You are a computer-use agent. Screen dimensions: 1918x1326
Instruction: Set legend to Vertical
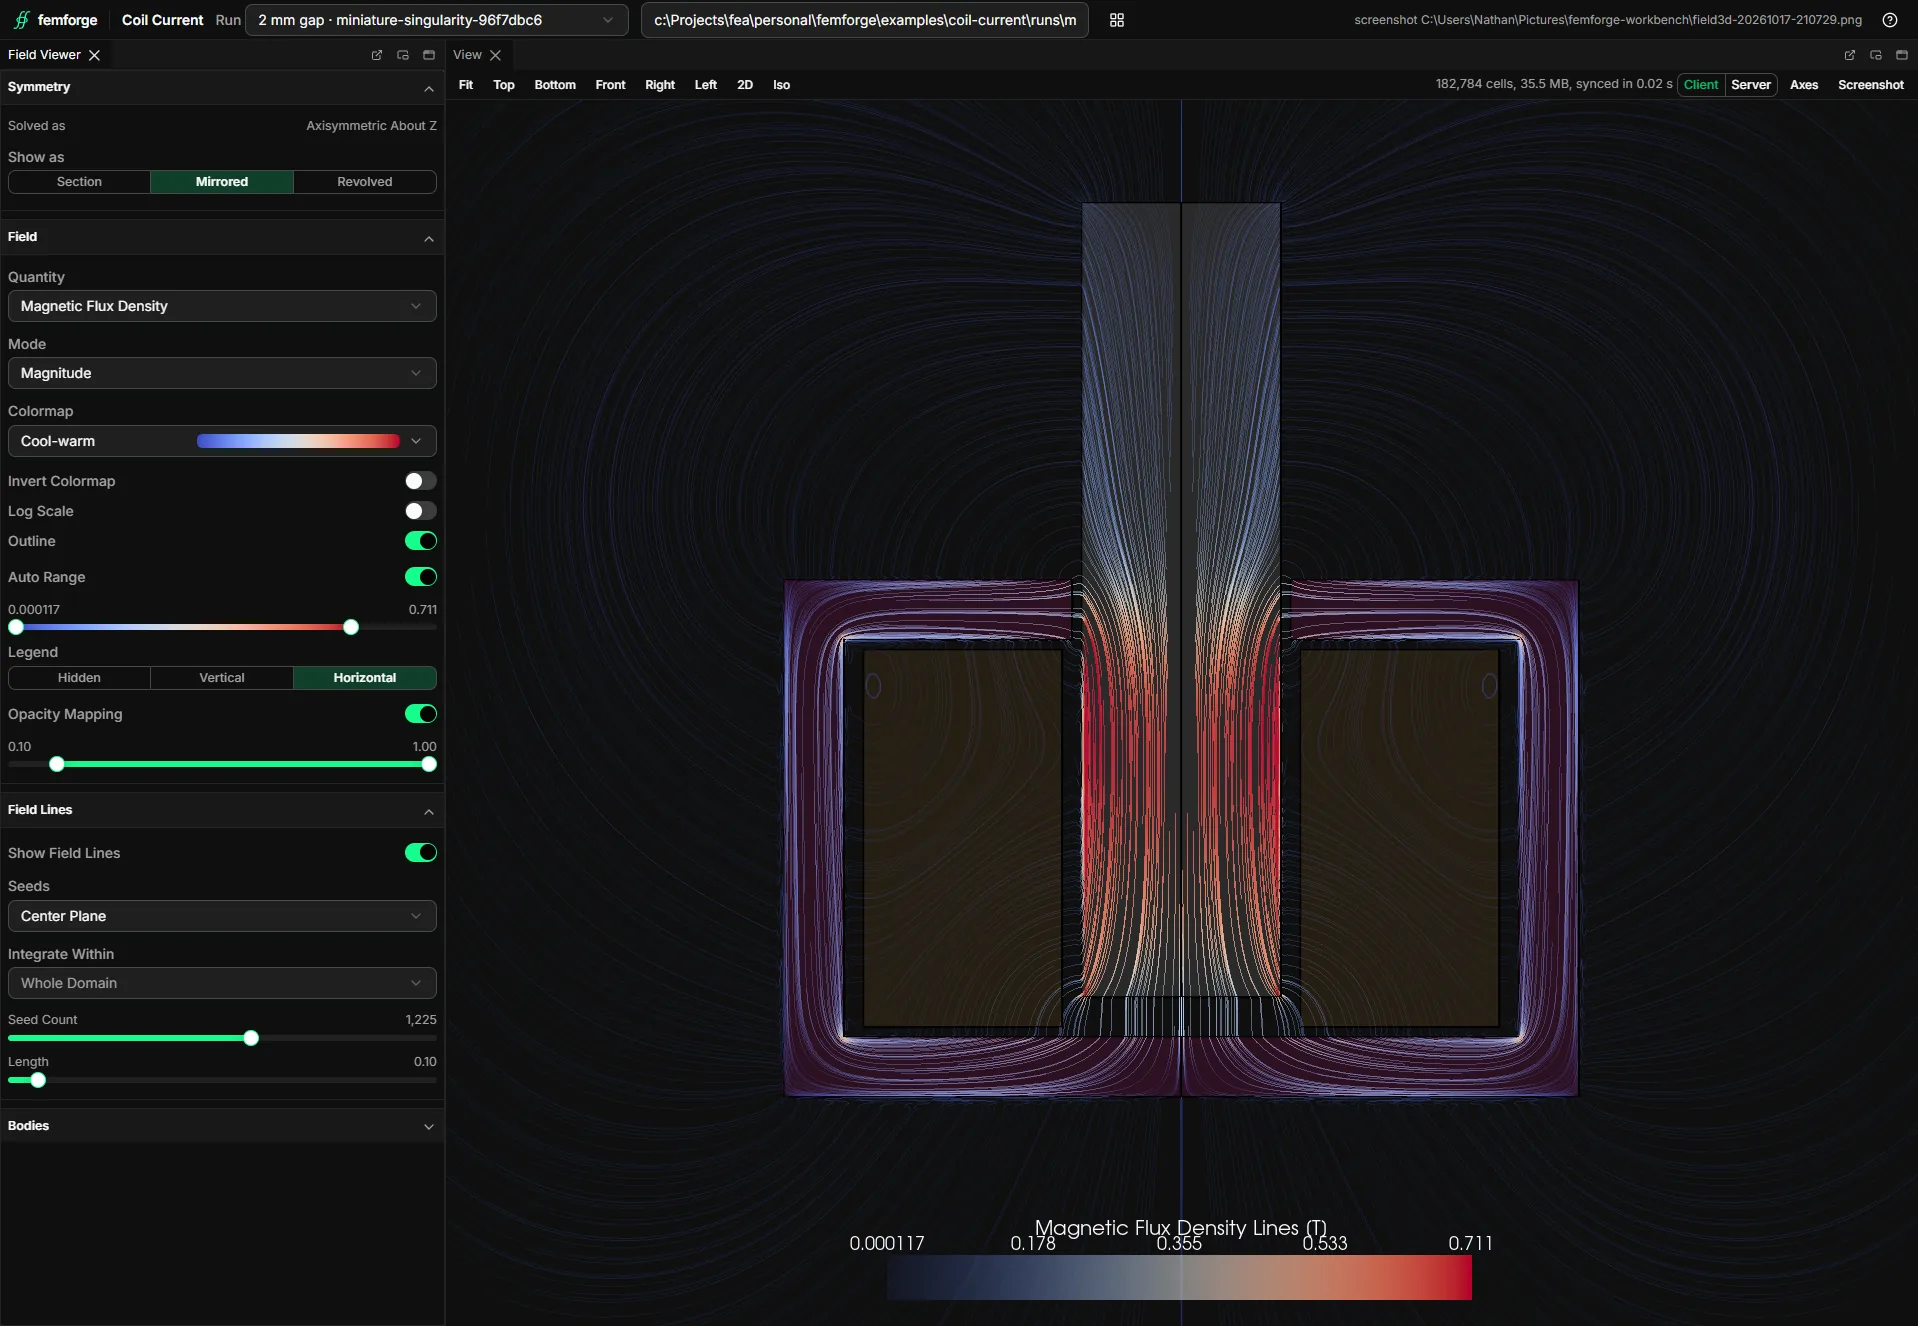tap(222, 678)
